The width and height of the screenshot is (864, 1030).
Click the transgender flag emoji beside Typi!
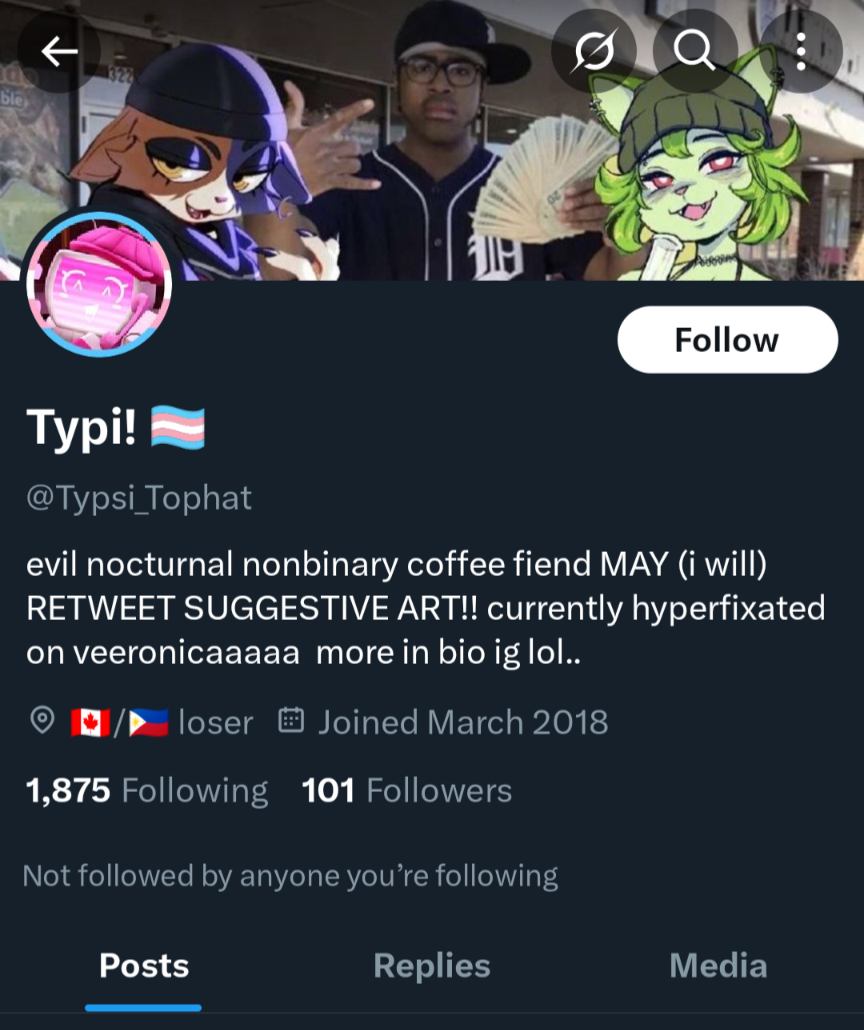pyautogui.click(x=178, y=429)
